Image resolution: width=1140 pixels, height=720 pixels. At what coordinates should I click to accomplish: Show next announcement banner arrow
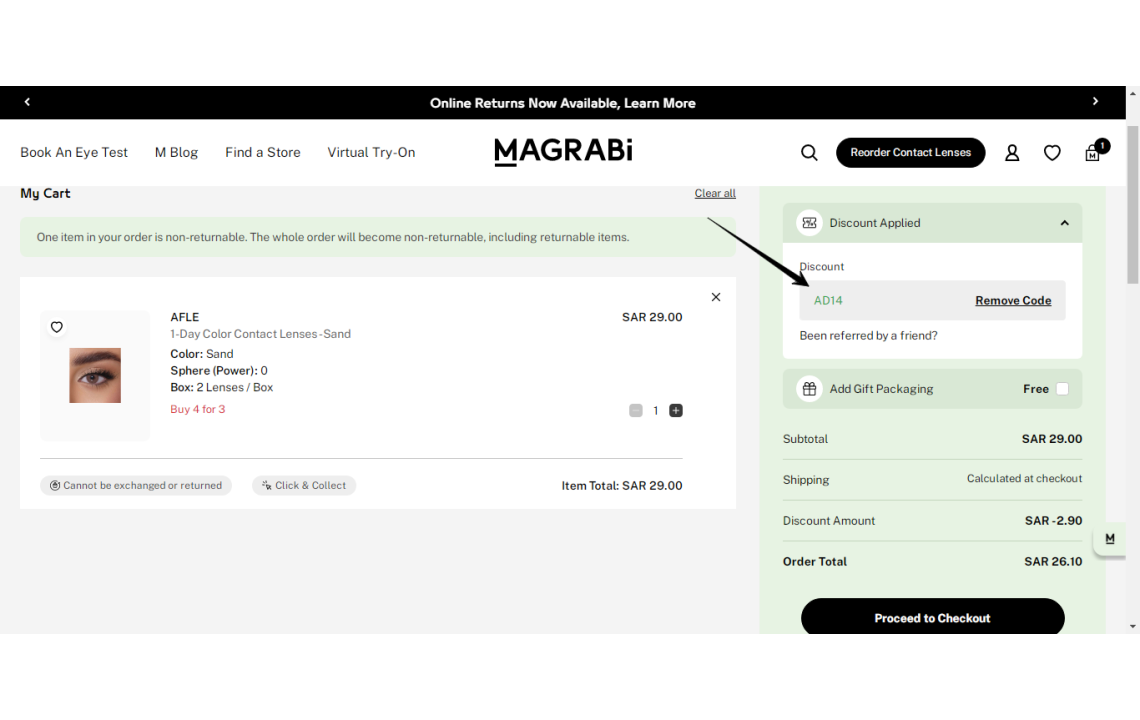1095,102
